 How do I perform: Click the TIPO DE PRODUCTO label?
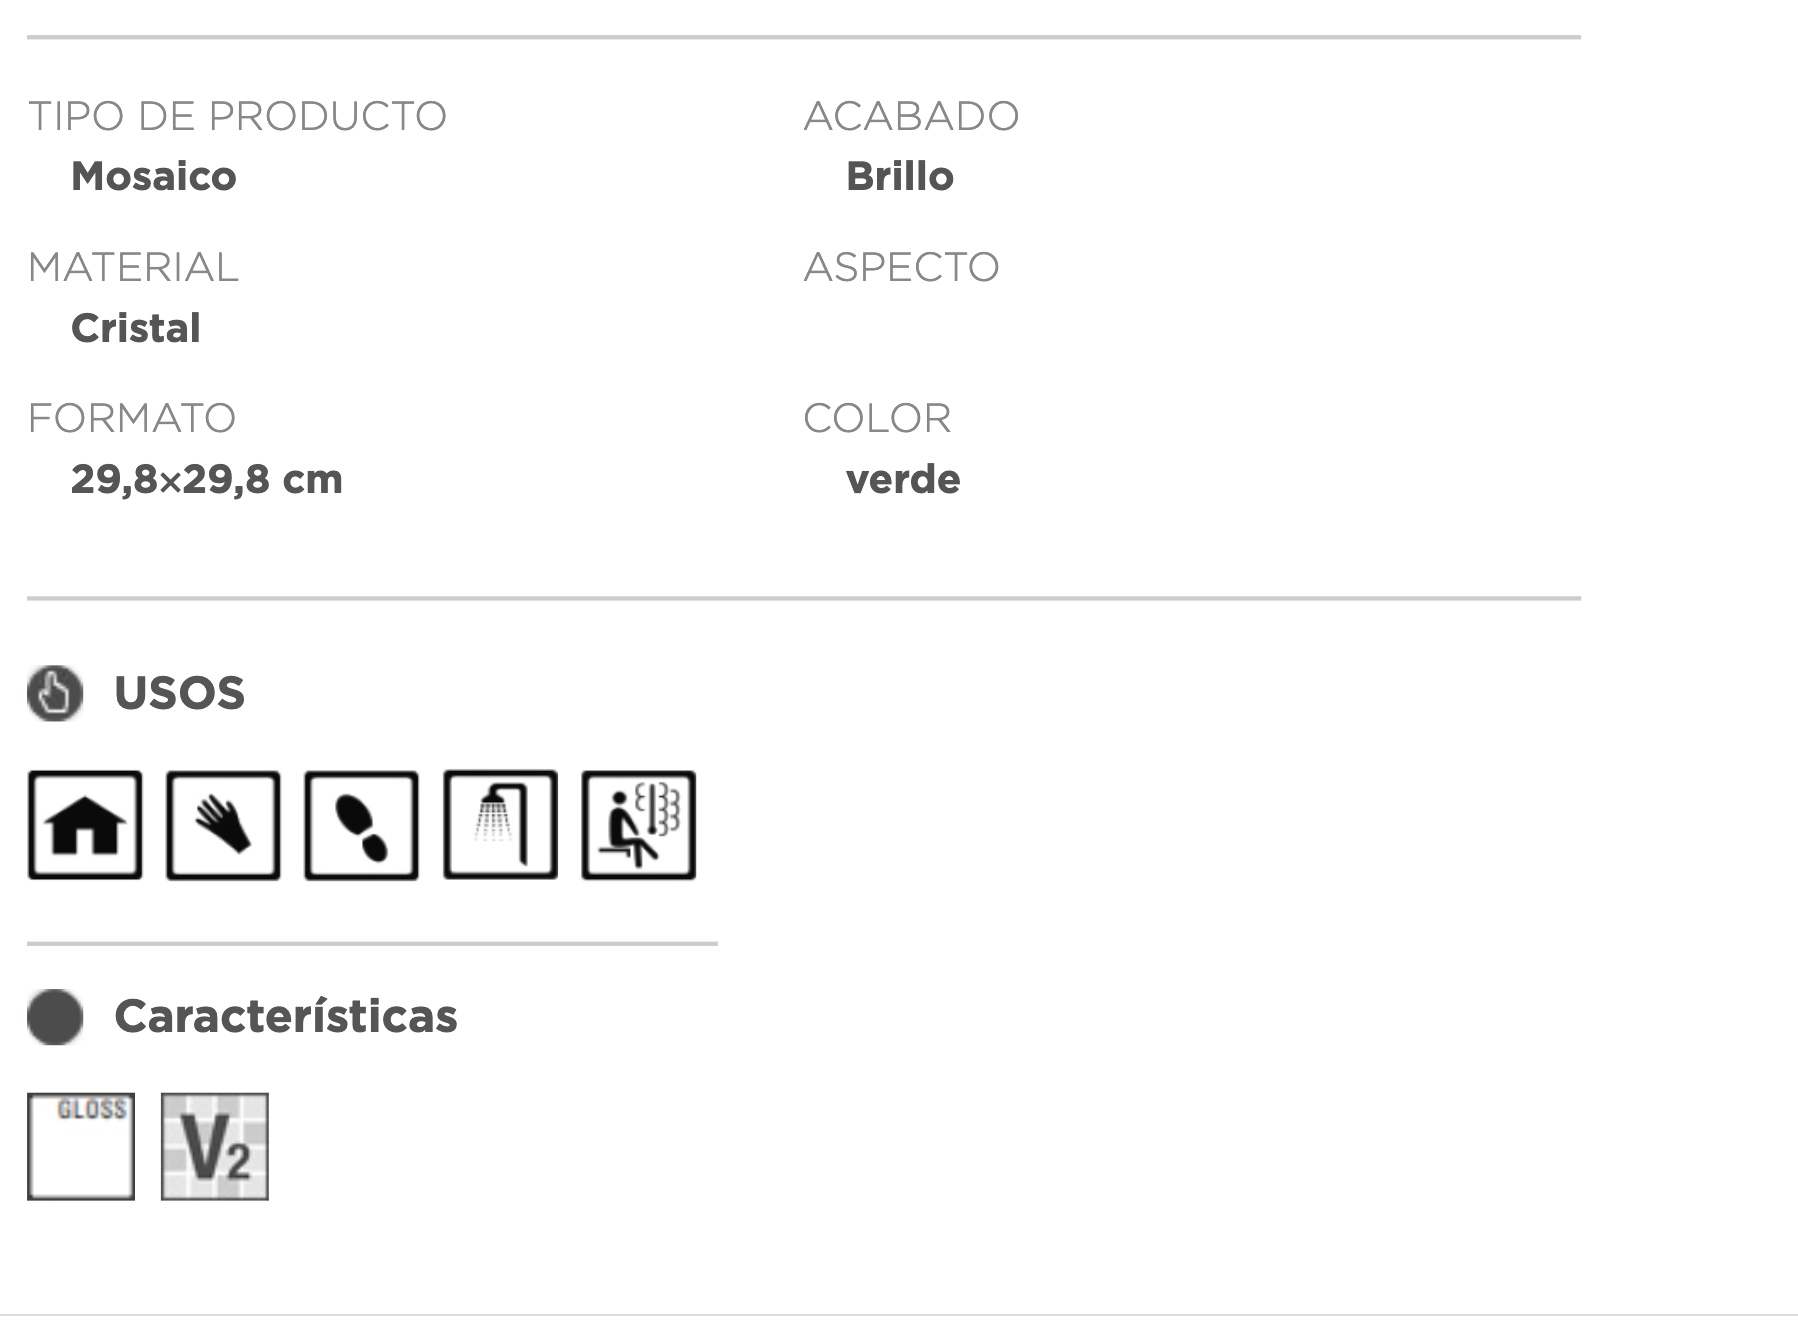click(237, 116)
